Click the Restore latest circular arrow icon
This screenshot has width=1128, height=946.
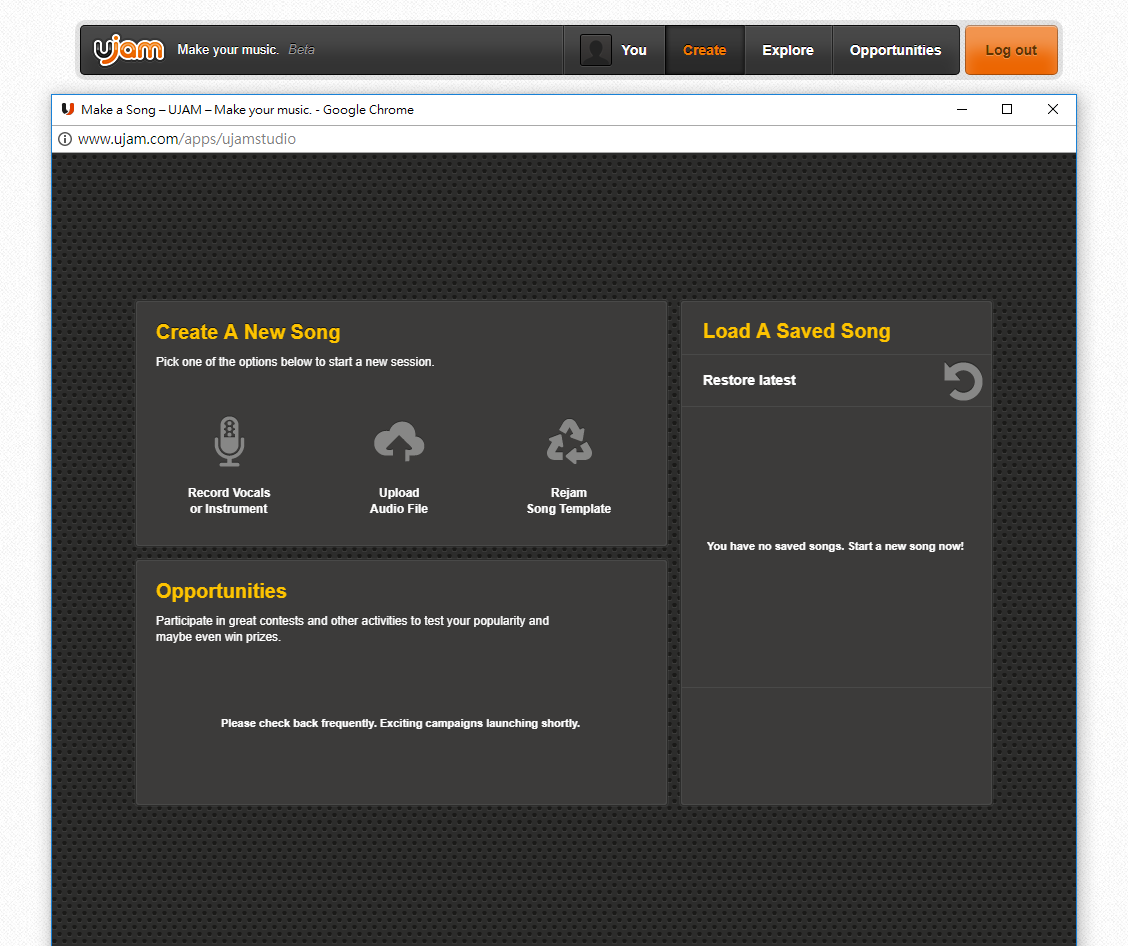(x=963, y=381)
